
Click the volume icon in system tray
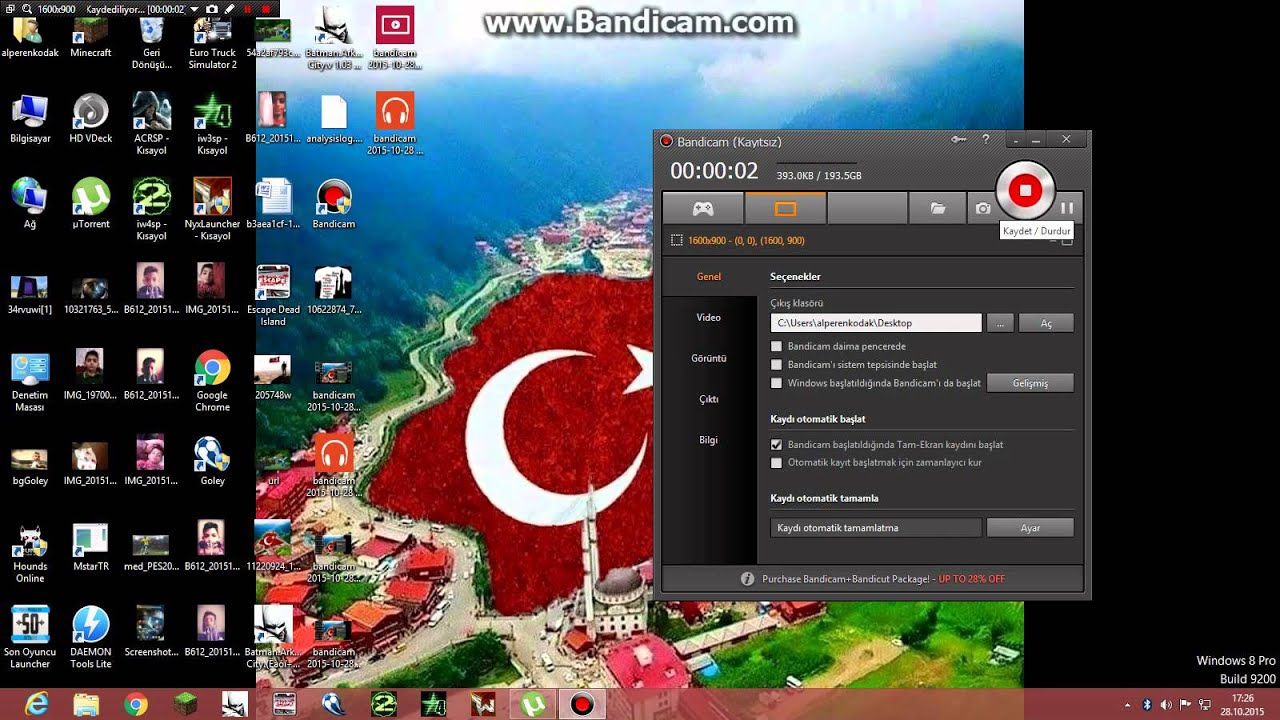(1166, 704)
